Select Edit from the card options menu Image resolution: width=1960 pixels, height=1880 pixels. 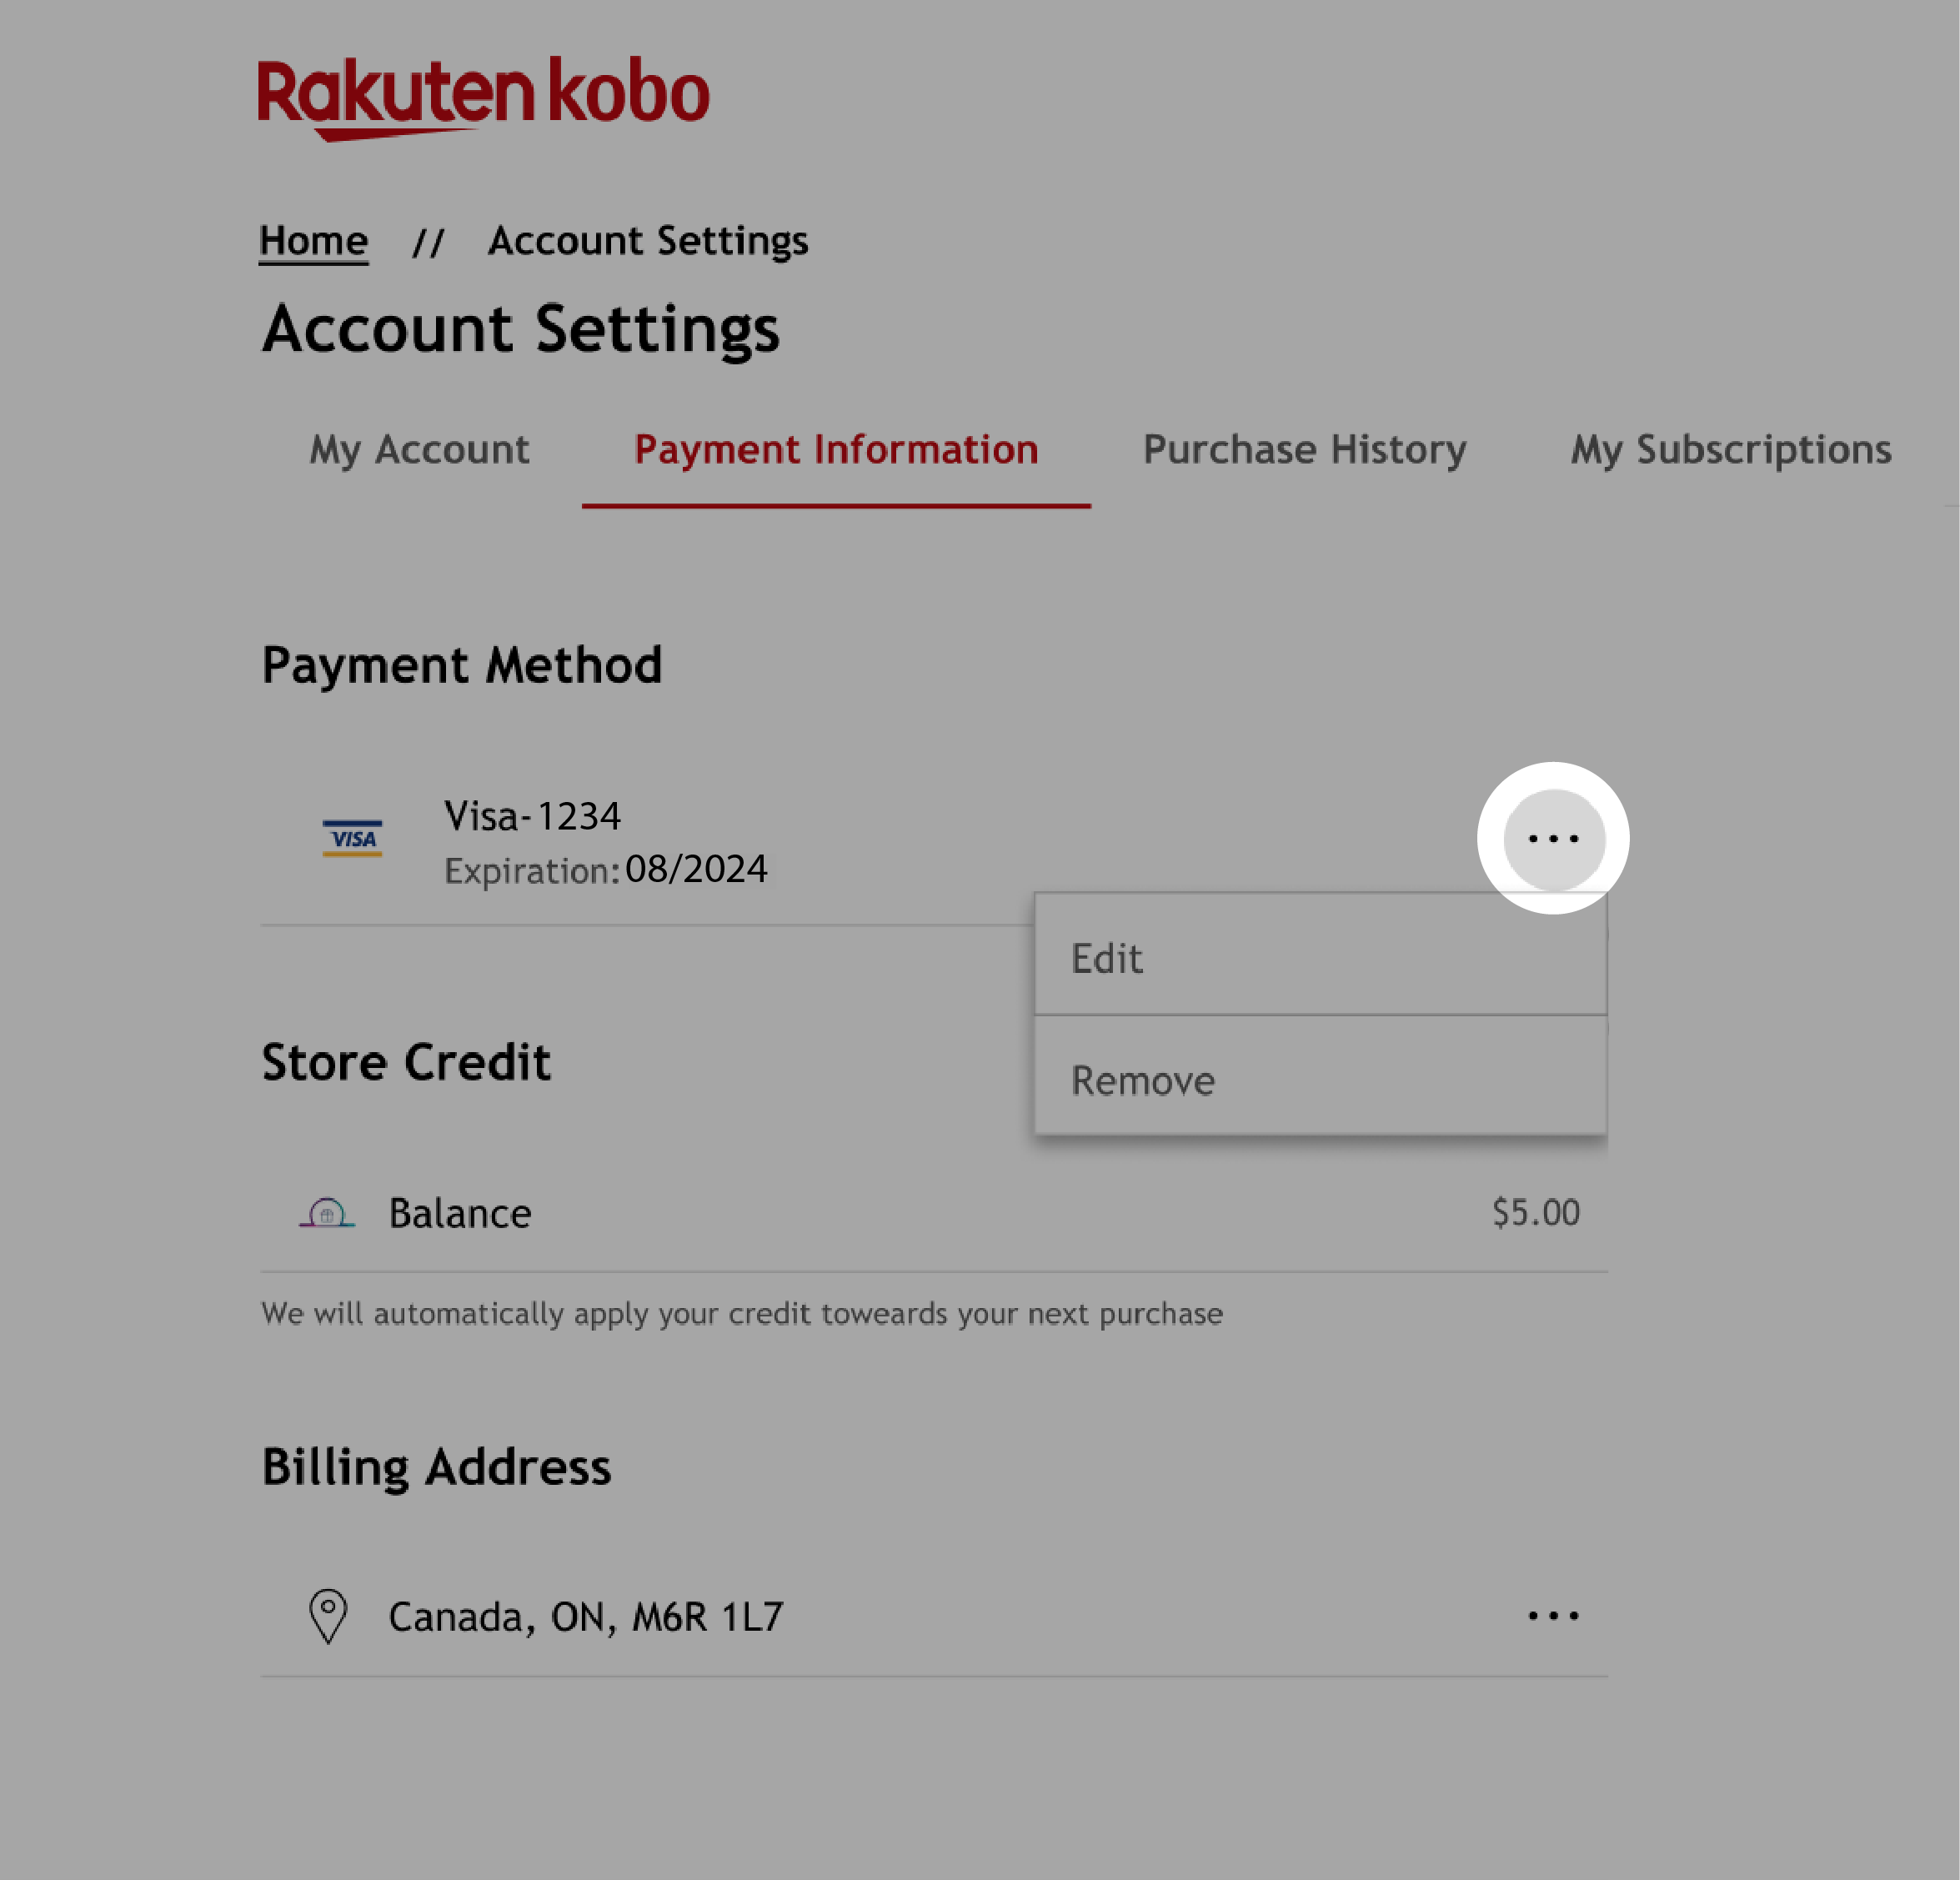[1321, 955]
